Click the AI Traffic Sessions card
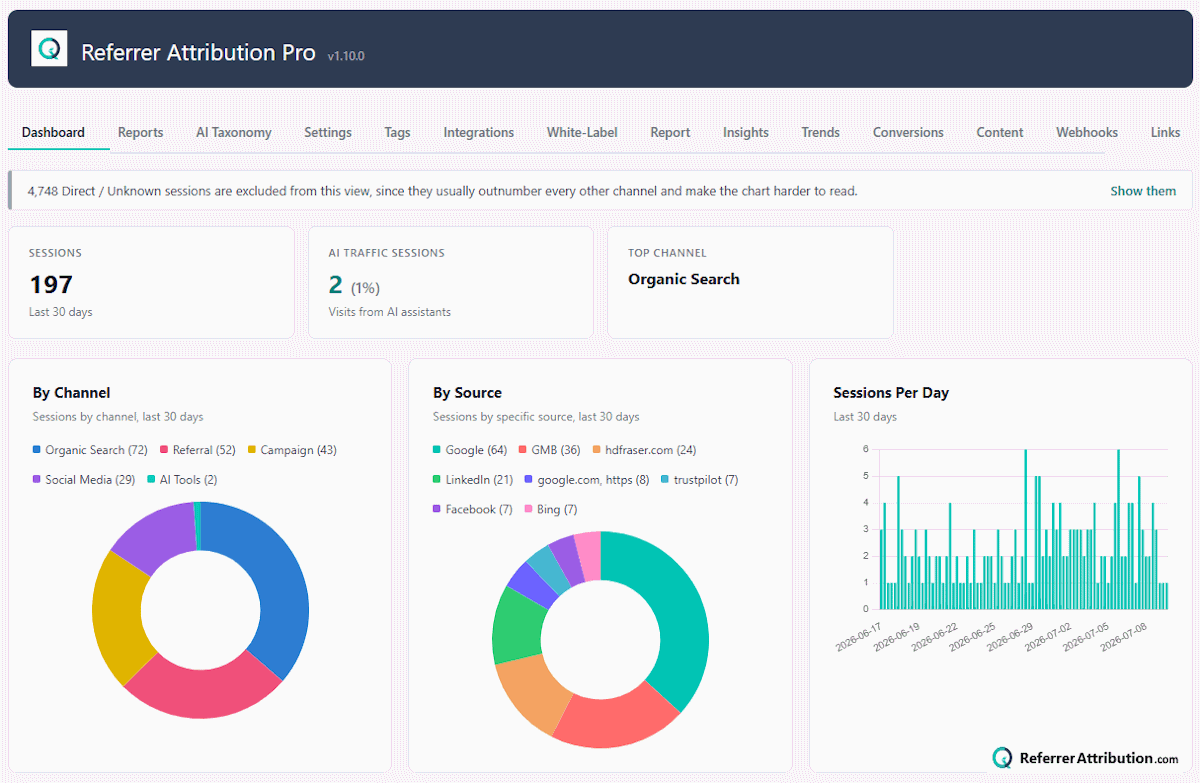The image size is (1200, 783). click(x=450, y=282)
